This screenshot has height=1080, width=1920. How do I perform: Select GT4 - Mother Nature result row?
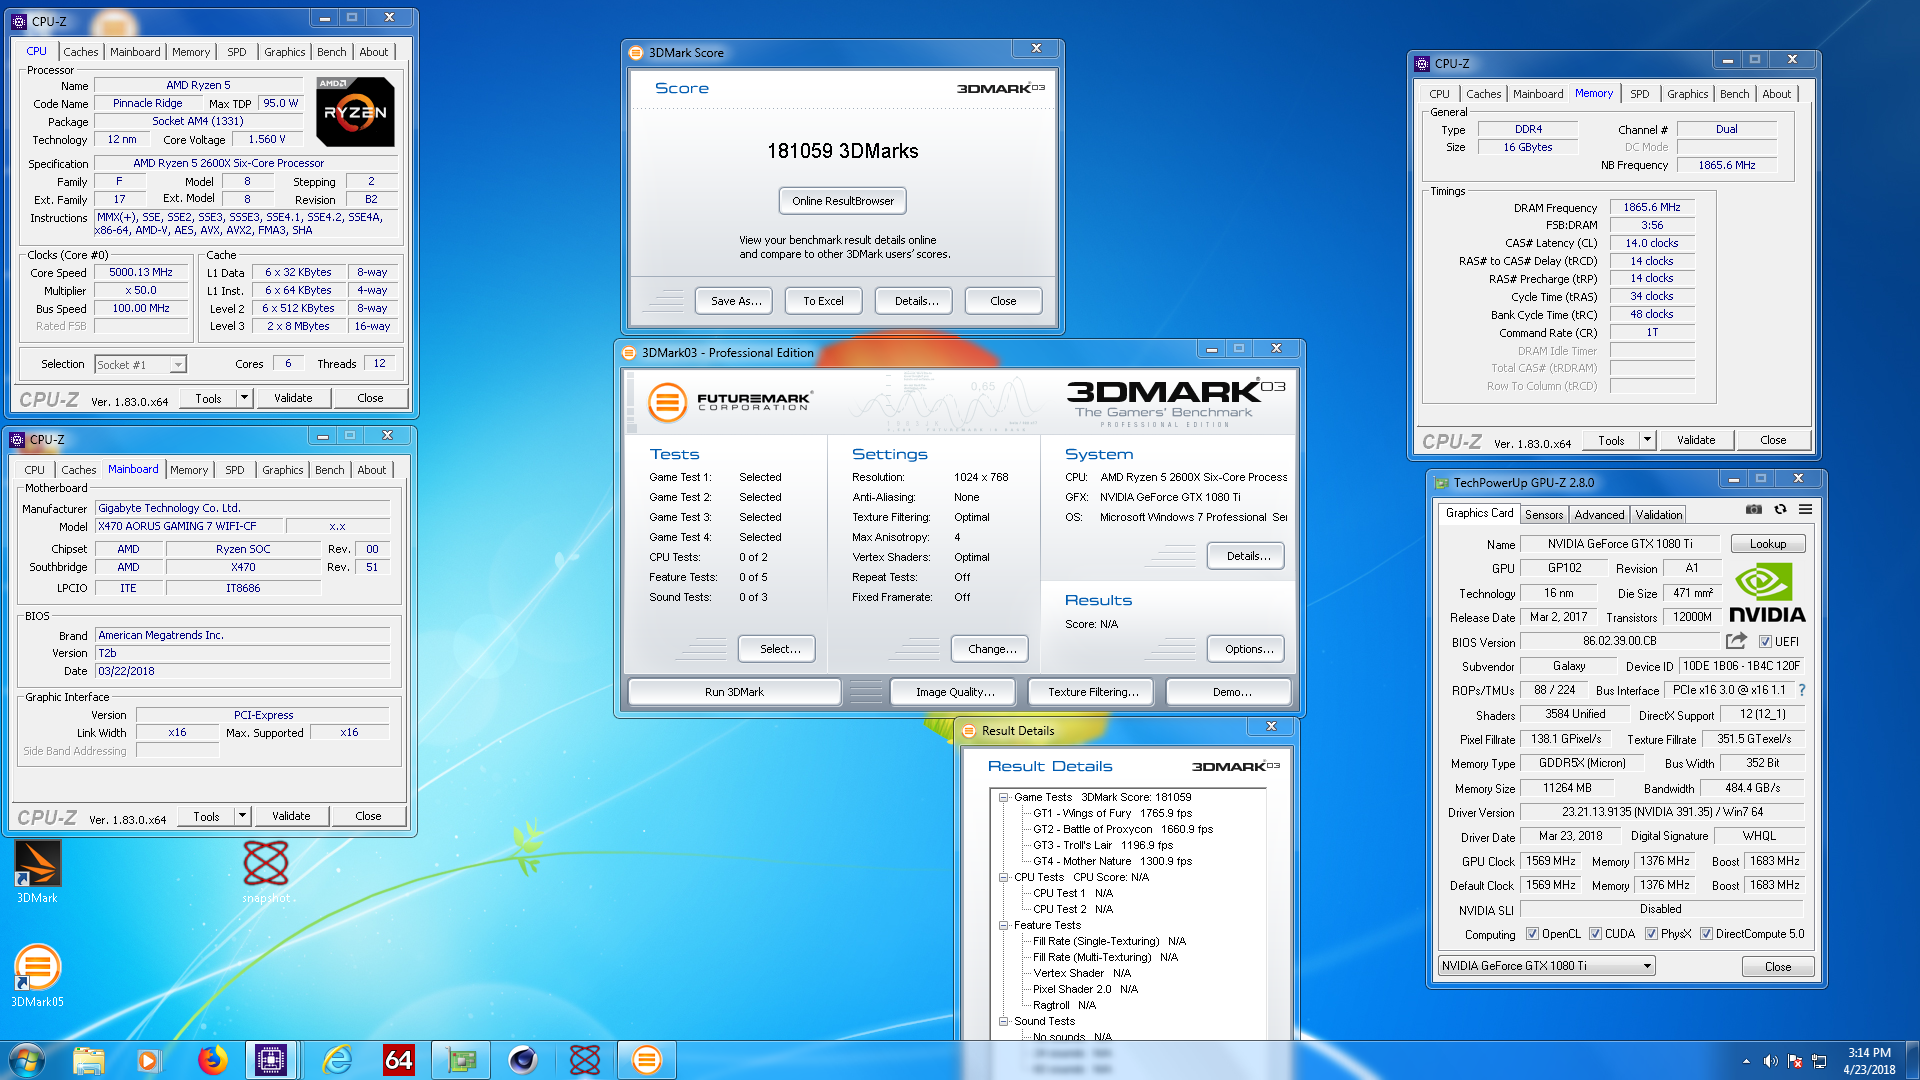(x=1112, y=861)
